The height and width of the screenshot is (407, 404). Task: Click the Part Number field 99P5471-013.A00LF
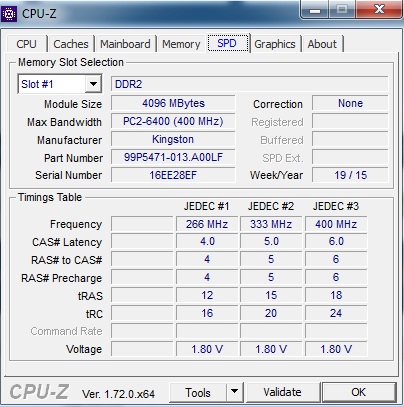click(173, 157)
